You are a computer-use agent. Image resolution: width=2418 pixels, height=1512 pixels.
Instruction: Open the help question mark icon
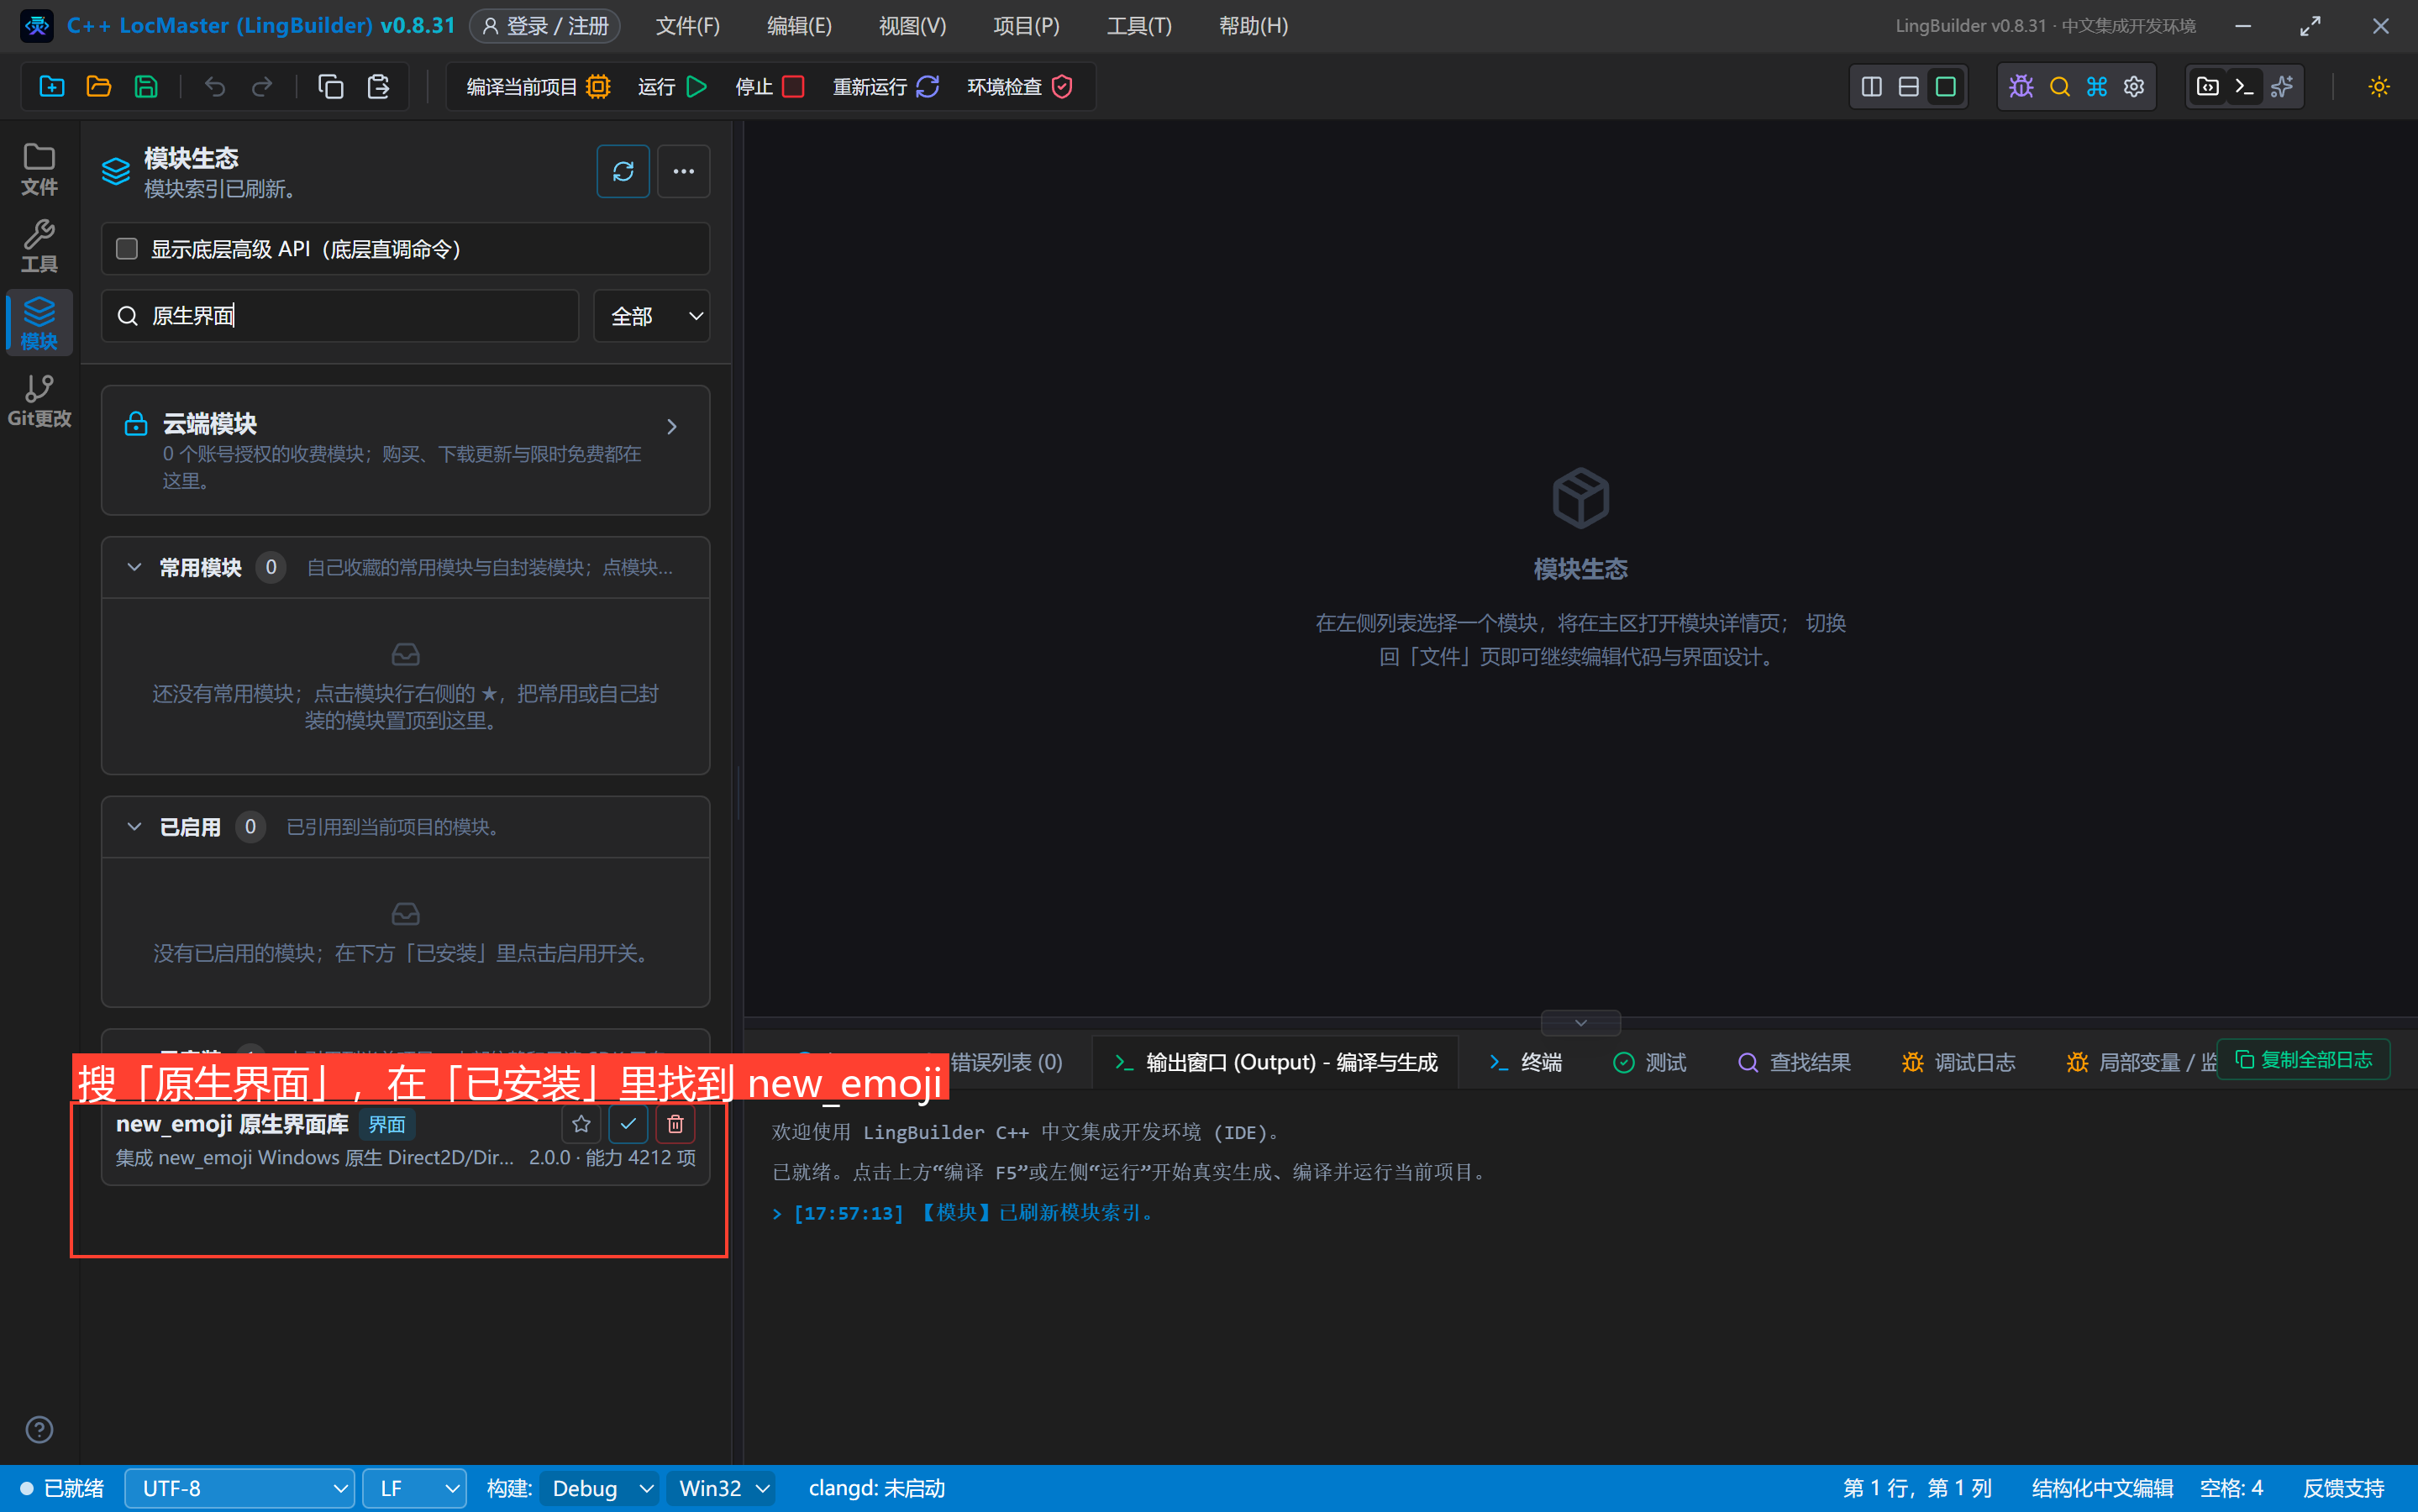pos(39,1429)
